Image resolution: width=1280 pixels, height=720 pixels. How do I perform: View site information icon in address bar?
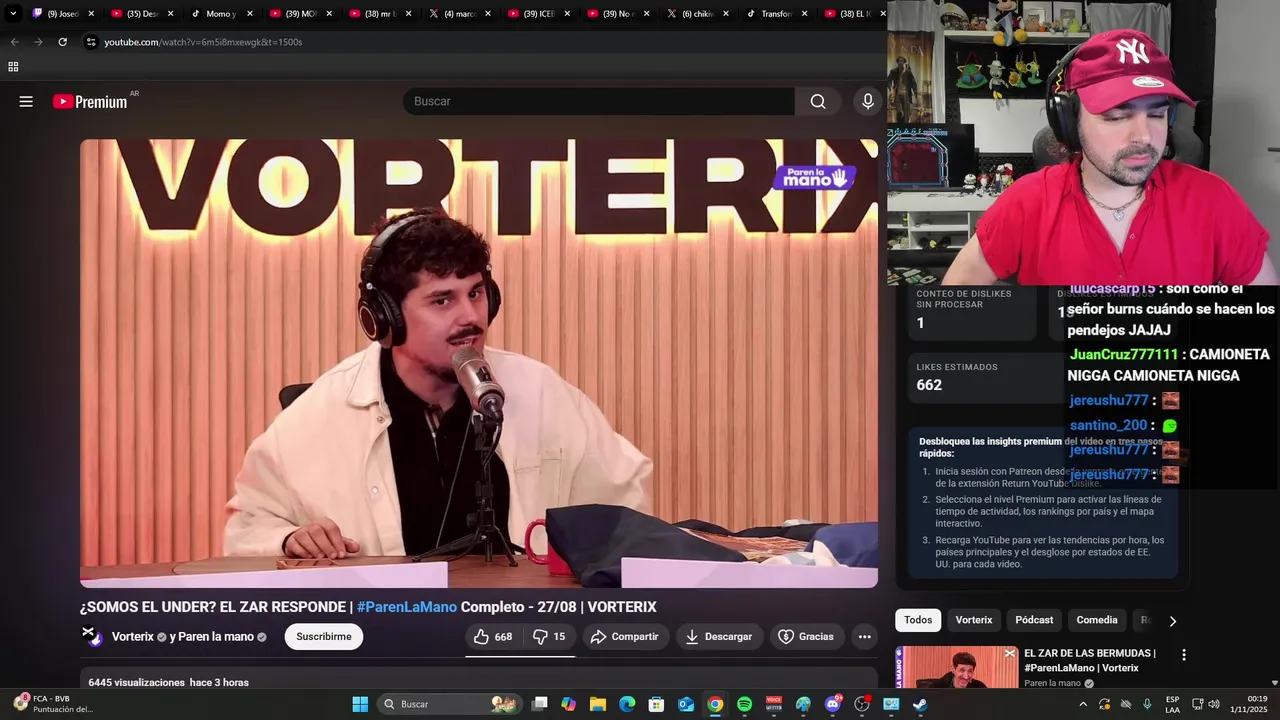pyautogui.click(x=91, y=42)
